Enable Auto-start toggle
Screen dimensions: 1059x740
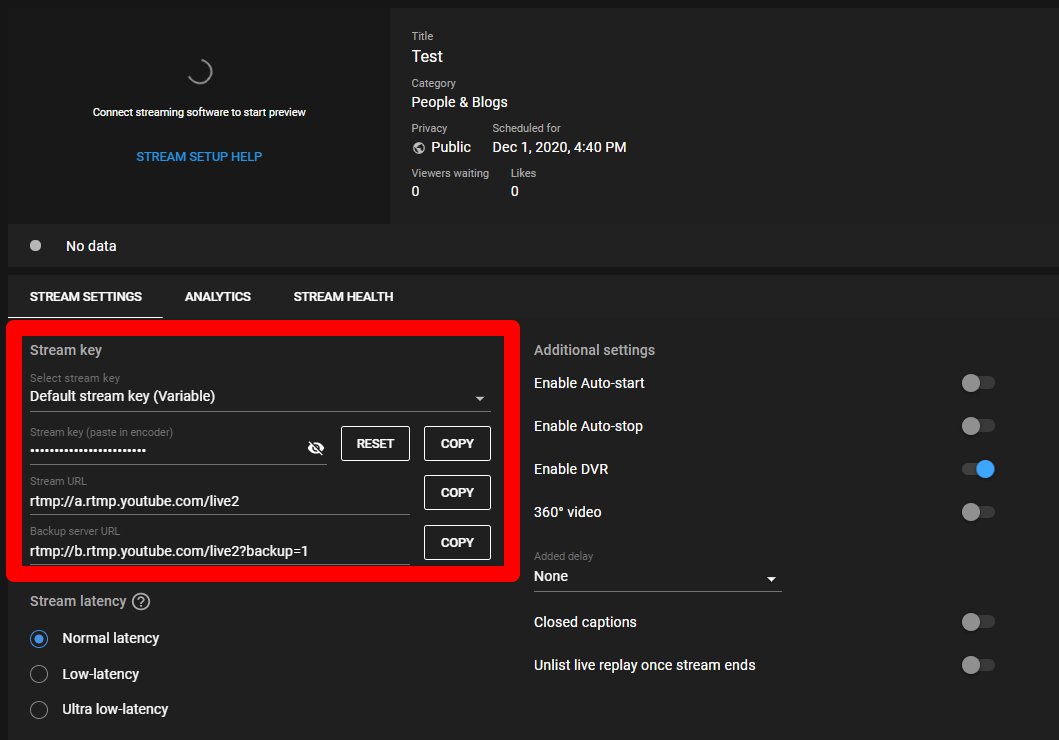coord(977,383)
